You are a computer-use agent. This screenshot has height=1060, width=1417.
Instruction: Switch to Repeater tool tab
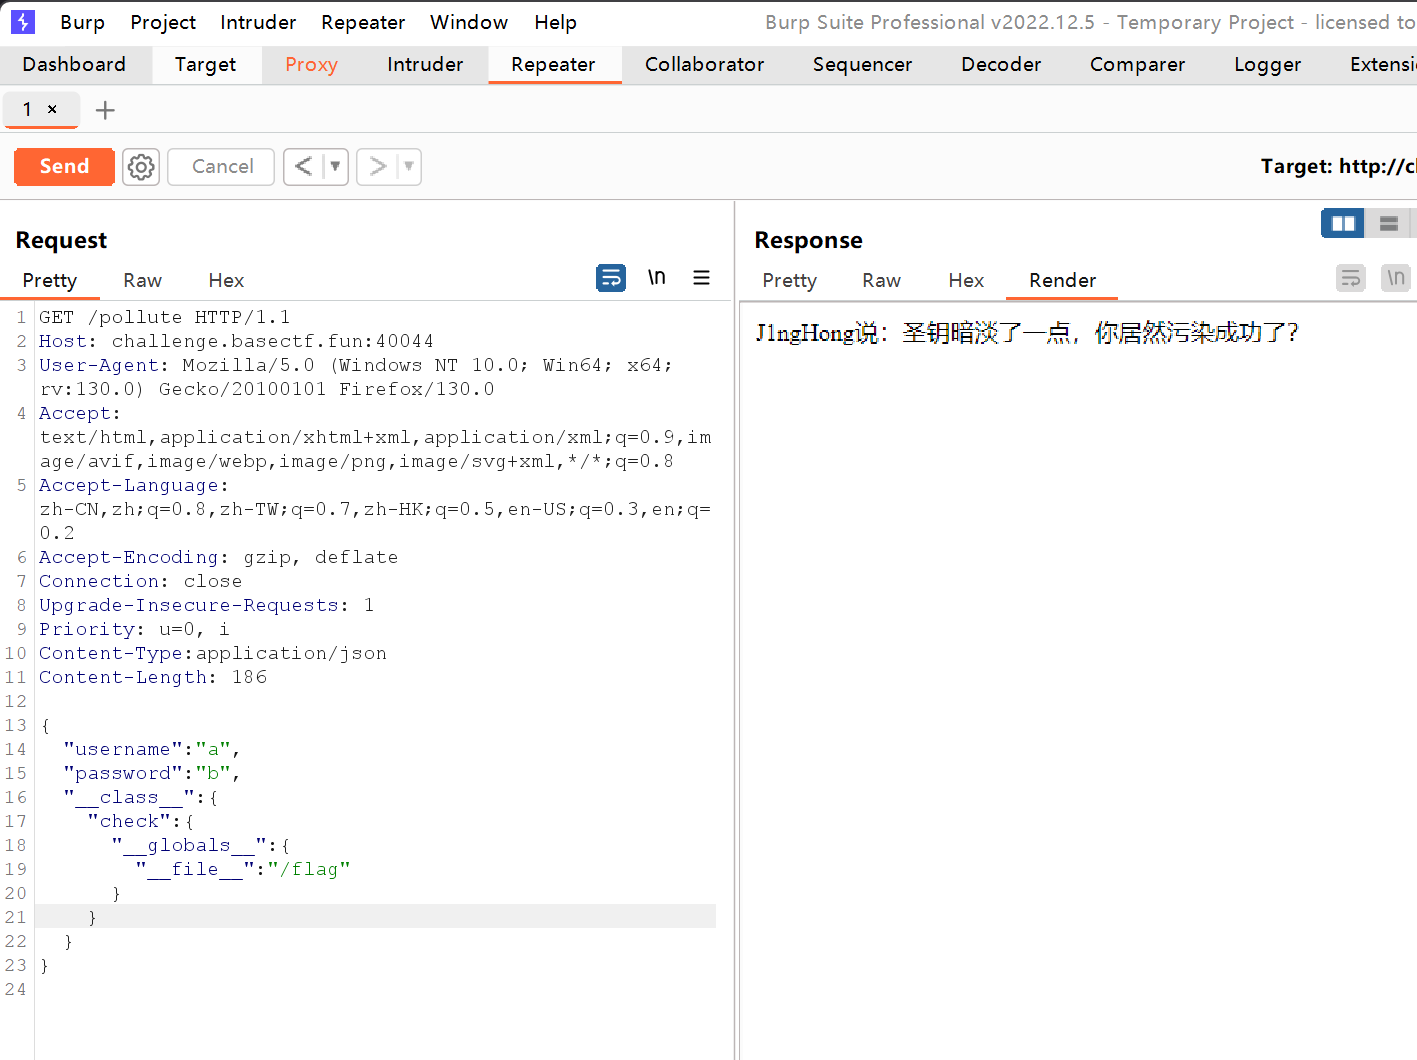tap(553, 65)
